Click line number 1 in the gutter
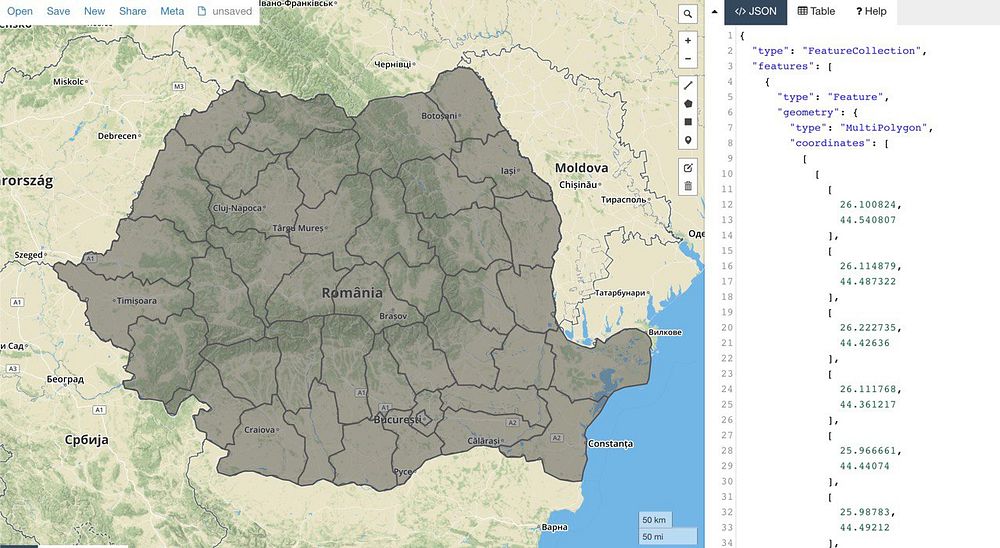The height and width of the screenshot is (548, 1000). tap(730, 35)
